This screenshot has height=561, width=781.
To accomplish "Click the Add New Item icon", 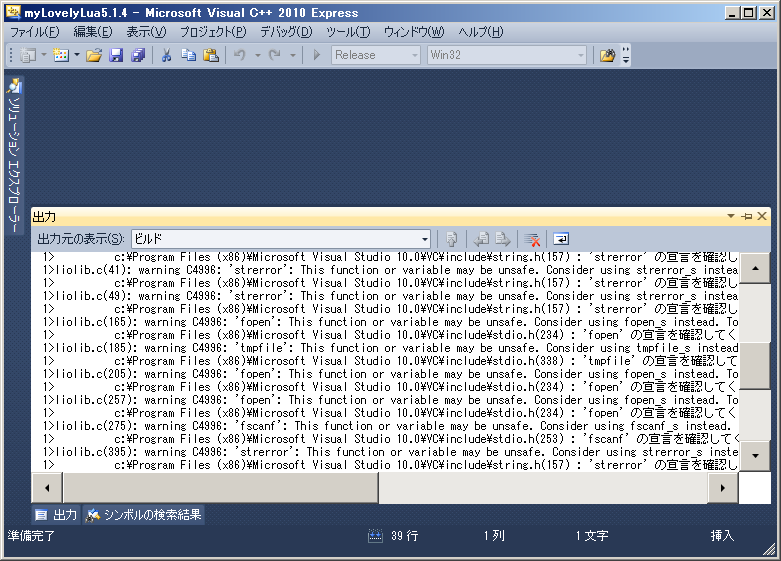I will coord(61,55).
